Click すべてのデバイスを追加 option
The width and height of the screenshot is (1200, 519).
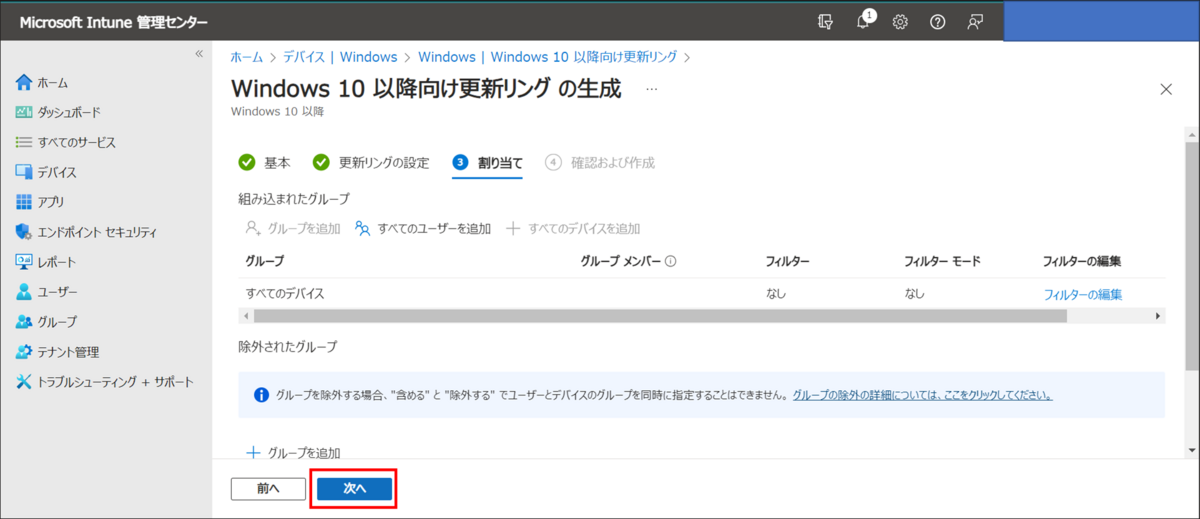pyautogui.click(x=573, y=228)
